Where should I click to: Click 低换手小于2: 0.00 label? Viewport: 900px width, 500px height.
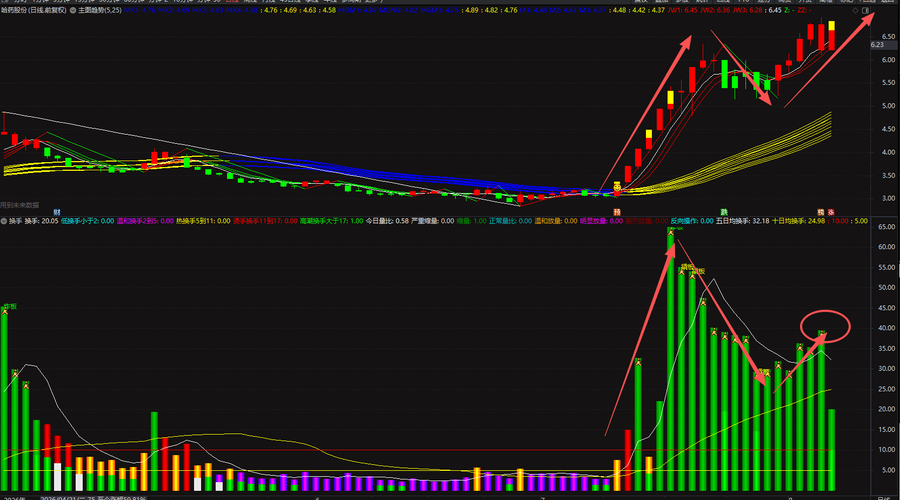click(87, 221)
